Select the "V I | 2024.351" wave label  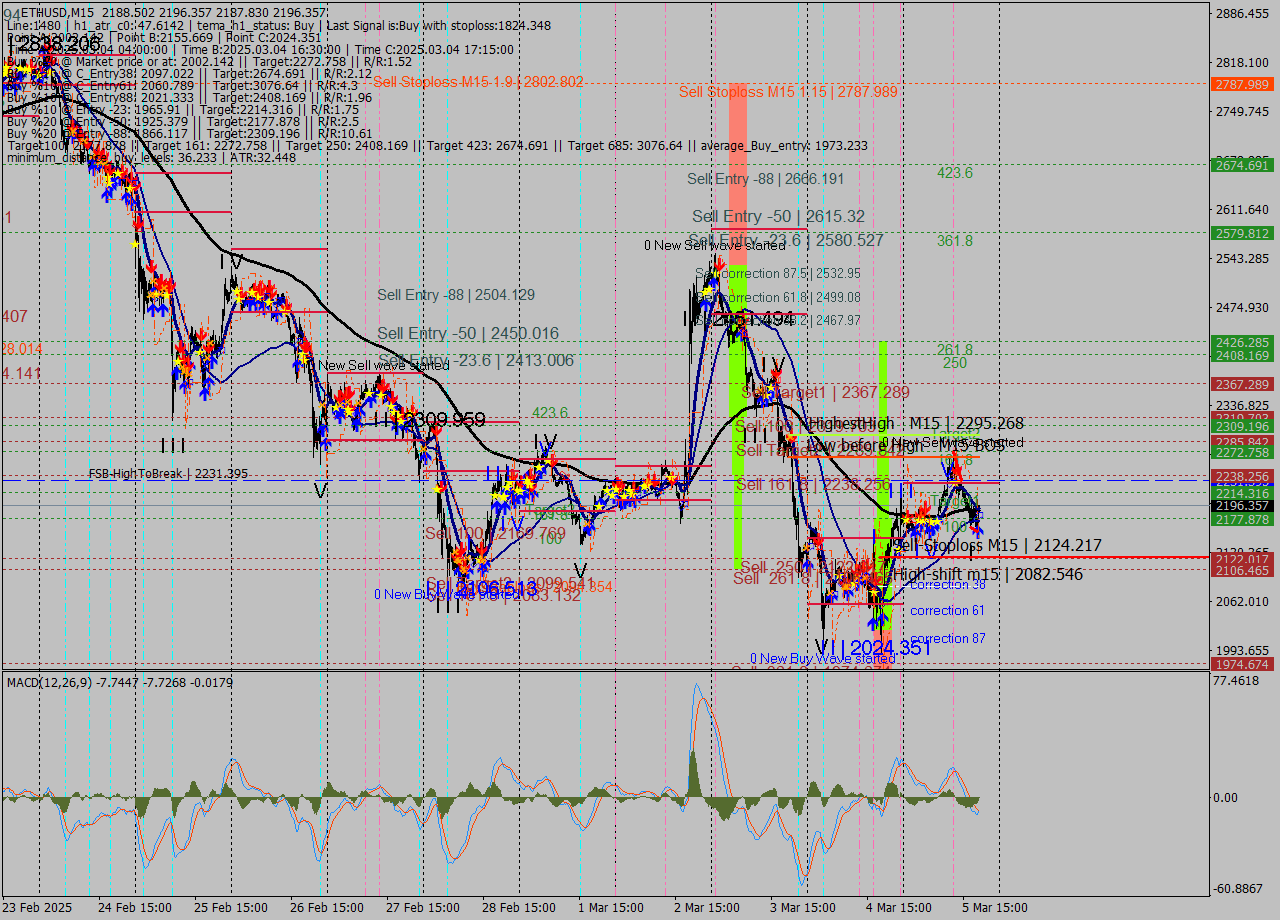(872, 648)
